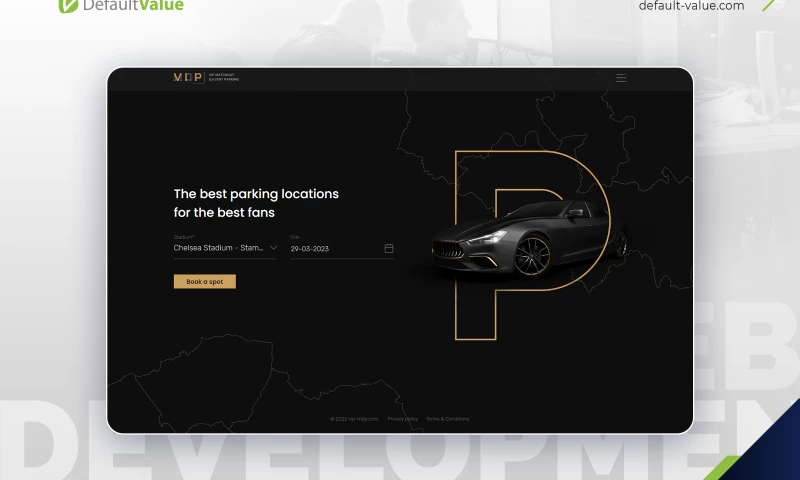800x480 pixels.
Task: Click the default-value.com text
Action: pyautogui.click(x=691, y=6)
